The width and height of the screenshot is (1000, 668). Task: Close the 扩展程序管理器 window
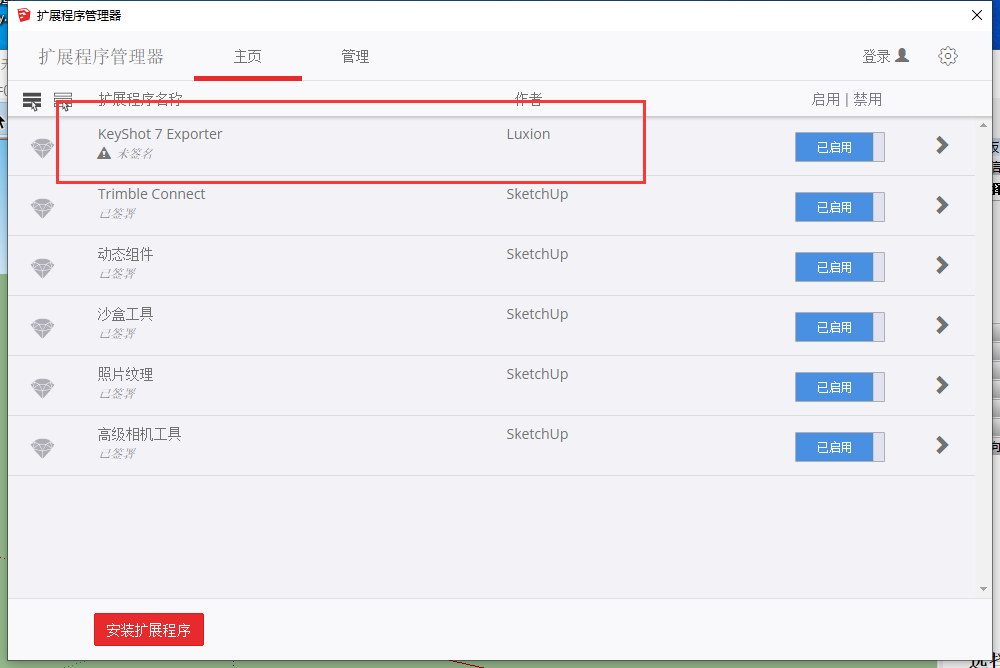point(976,15)
